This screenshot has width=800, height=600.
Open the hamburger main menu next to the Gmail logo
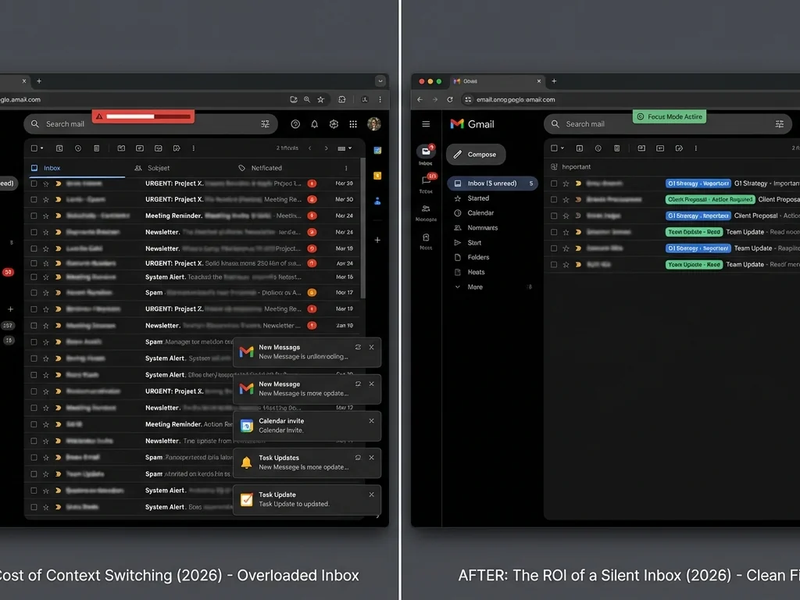pyautogui.click(x=426, y=124)
